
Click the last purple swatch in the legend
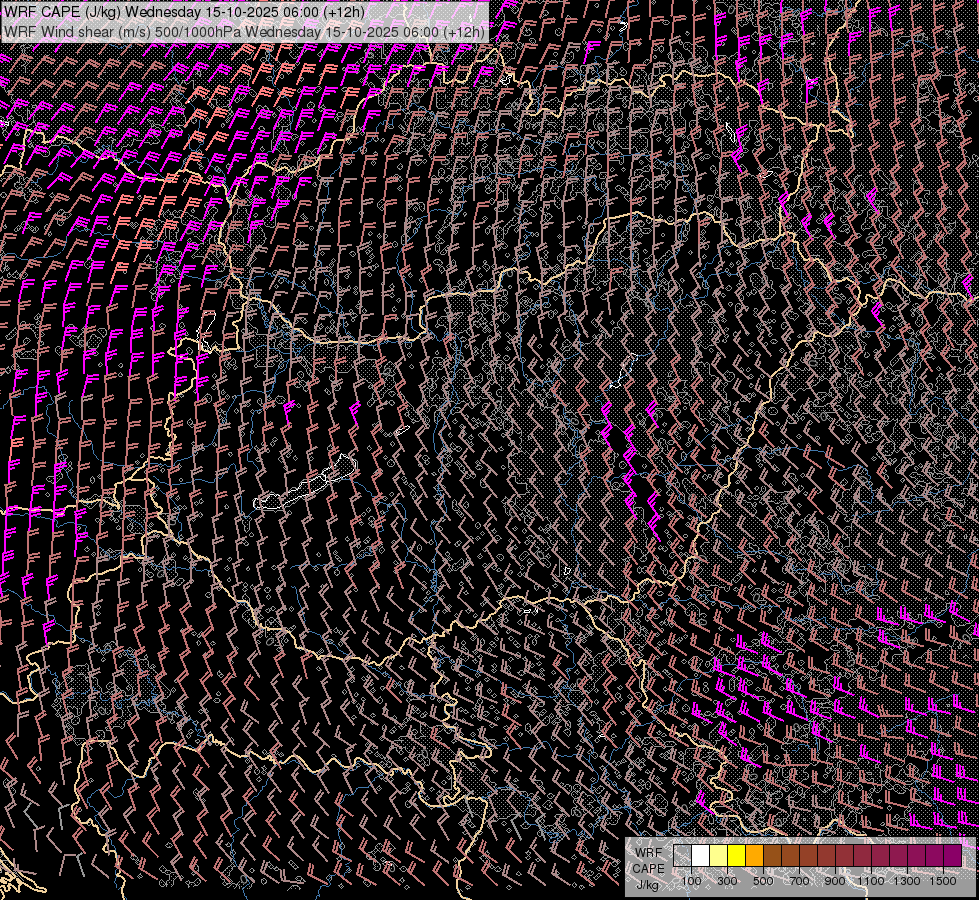[x=952, y=856]
